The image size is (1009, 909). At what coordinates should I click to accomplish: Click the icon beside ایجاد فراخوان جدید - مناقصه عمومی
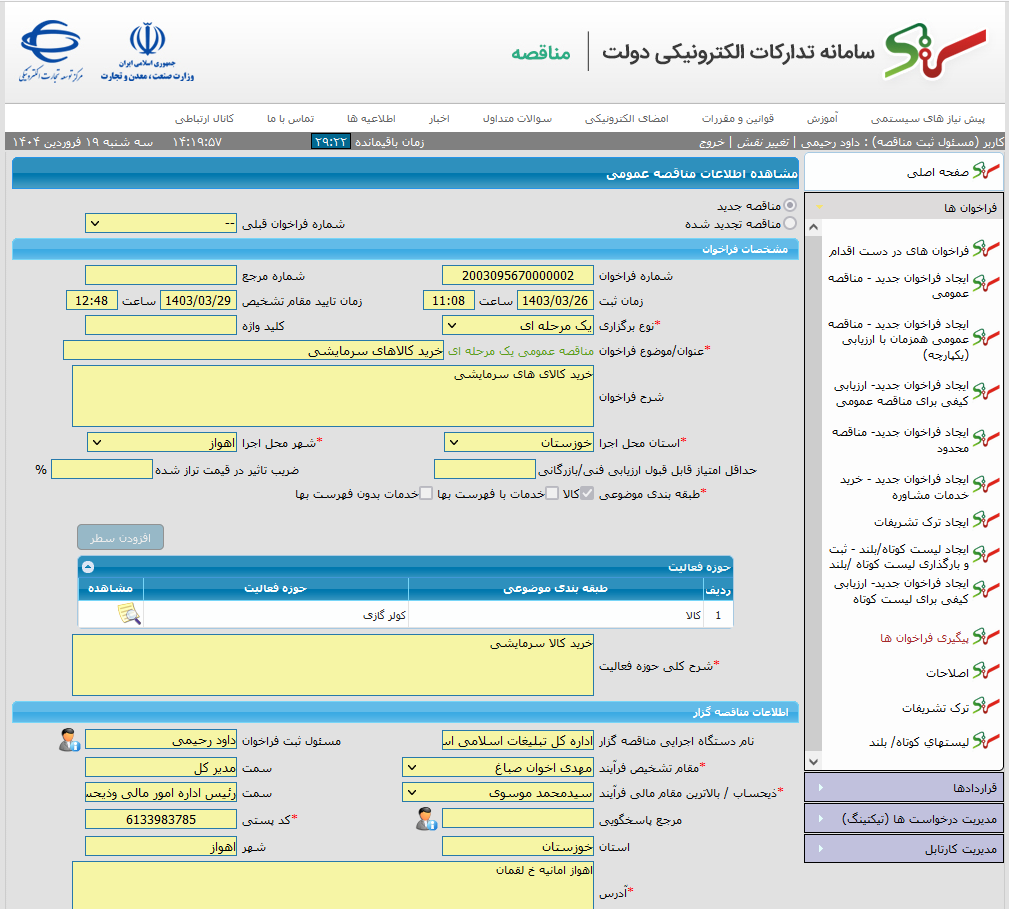(x=986, y=283)
